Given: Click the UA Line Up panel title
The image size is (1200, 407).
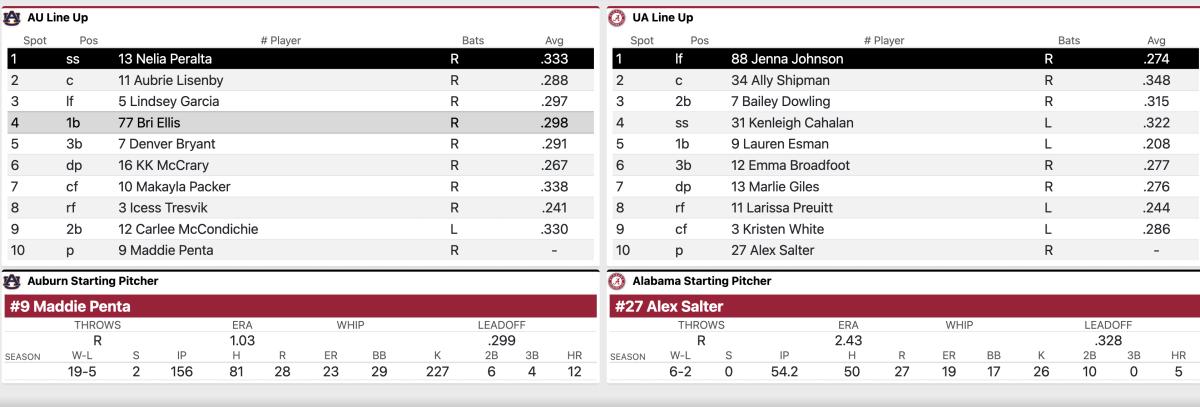Looking at the screenshot, I should click(663, 17).
